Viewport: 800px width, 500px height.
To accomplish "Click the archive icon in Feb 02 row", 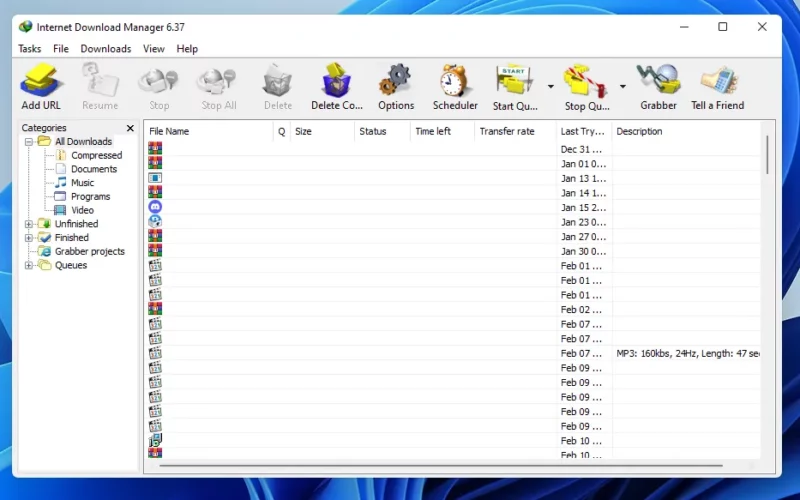I will pyautogui.click(x=155, y=309).
